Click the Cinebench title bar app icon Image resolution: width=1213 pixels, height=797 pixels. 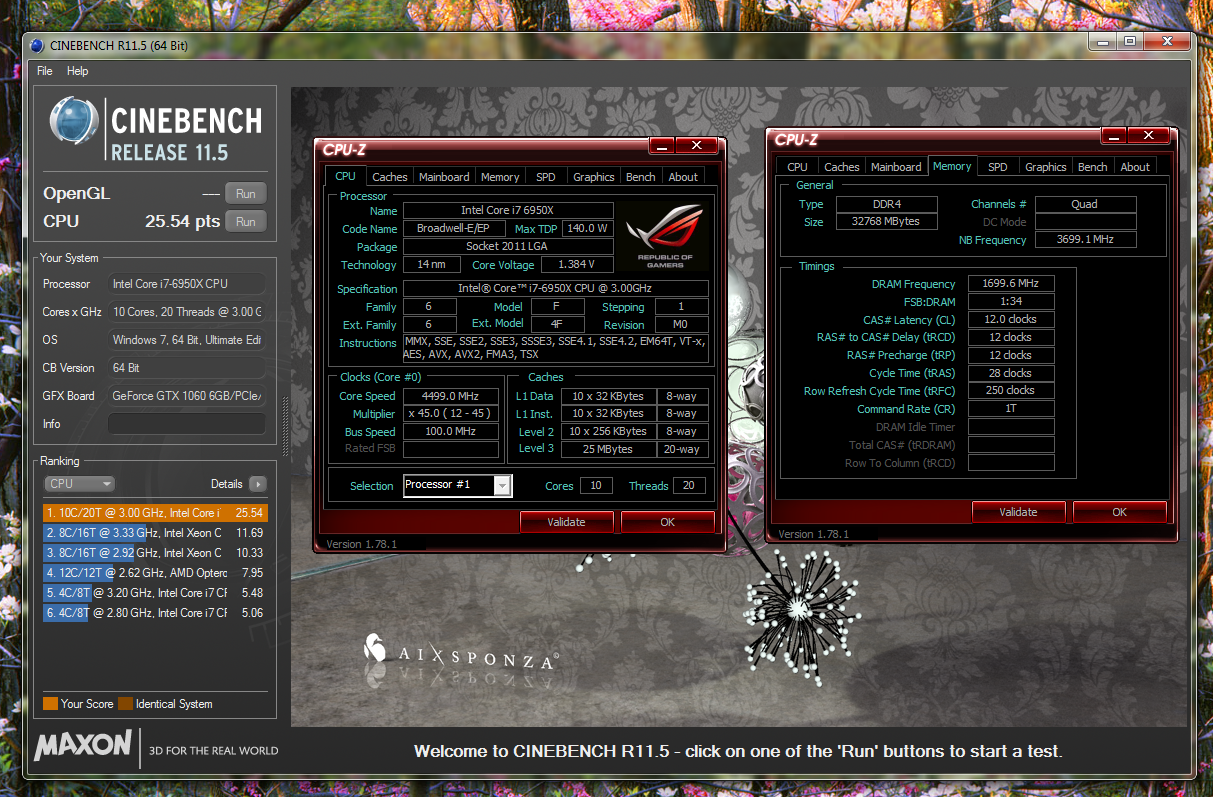tap(38, 45)
